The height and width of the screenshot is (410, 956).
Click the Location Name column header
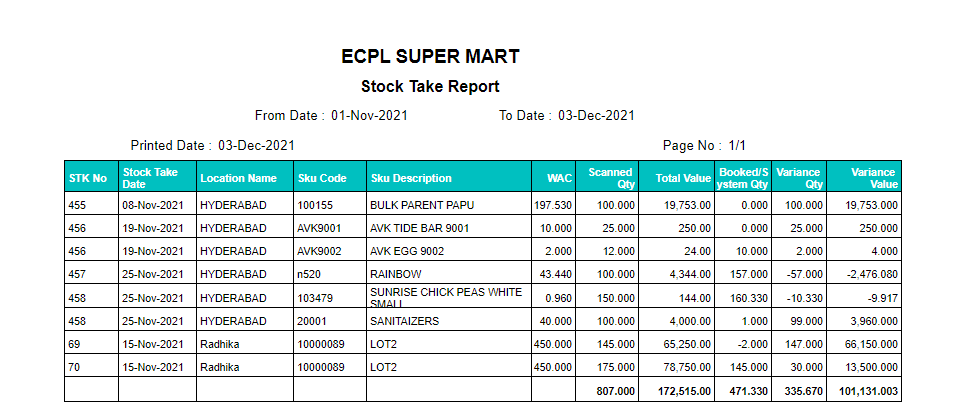[x=245, y=178]
